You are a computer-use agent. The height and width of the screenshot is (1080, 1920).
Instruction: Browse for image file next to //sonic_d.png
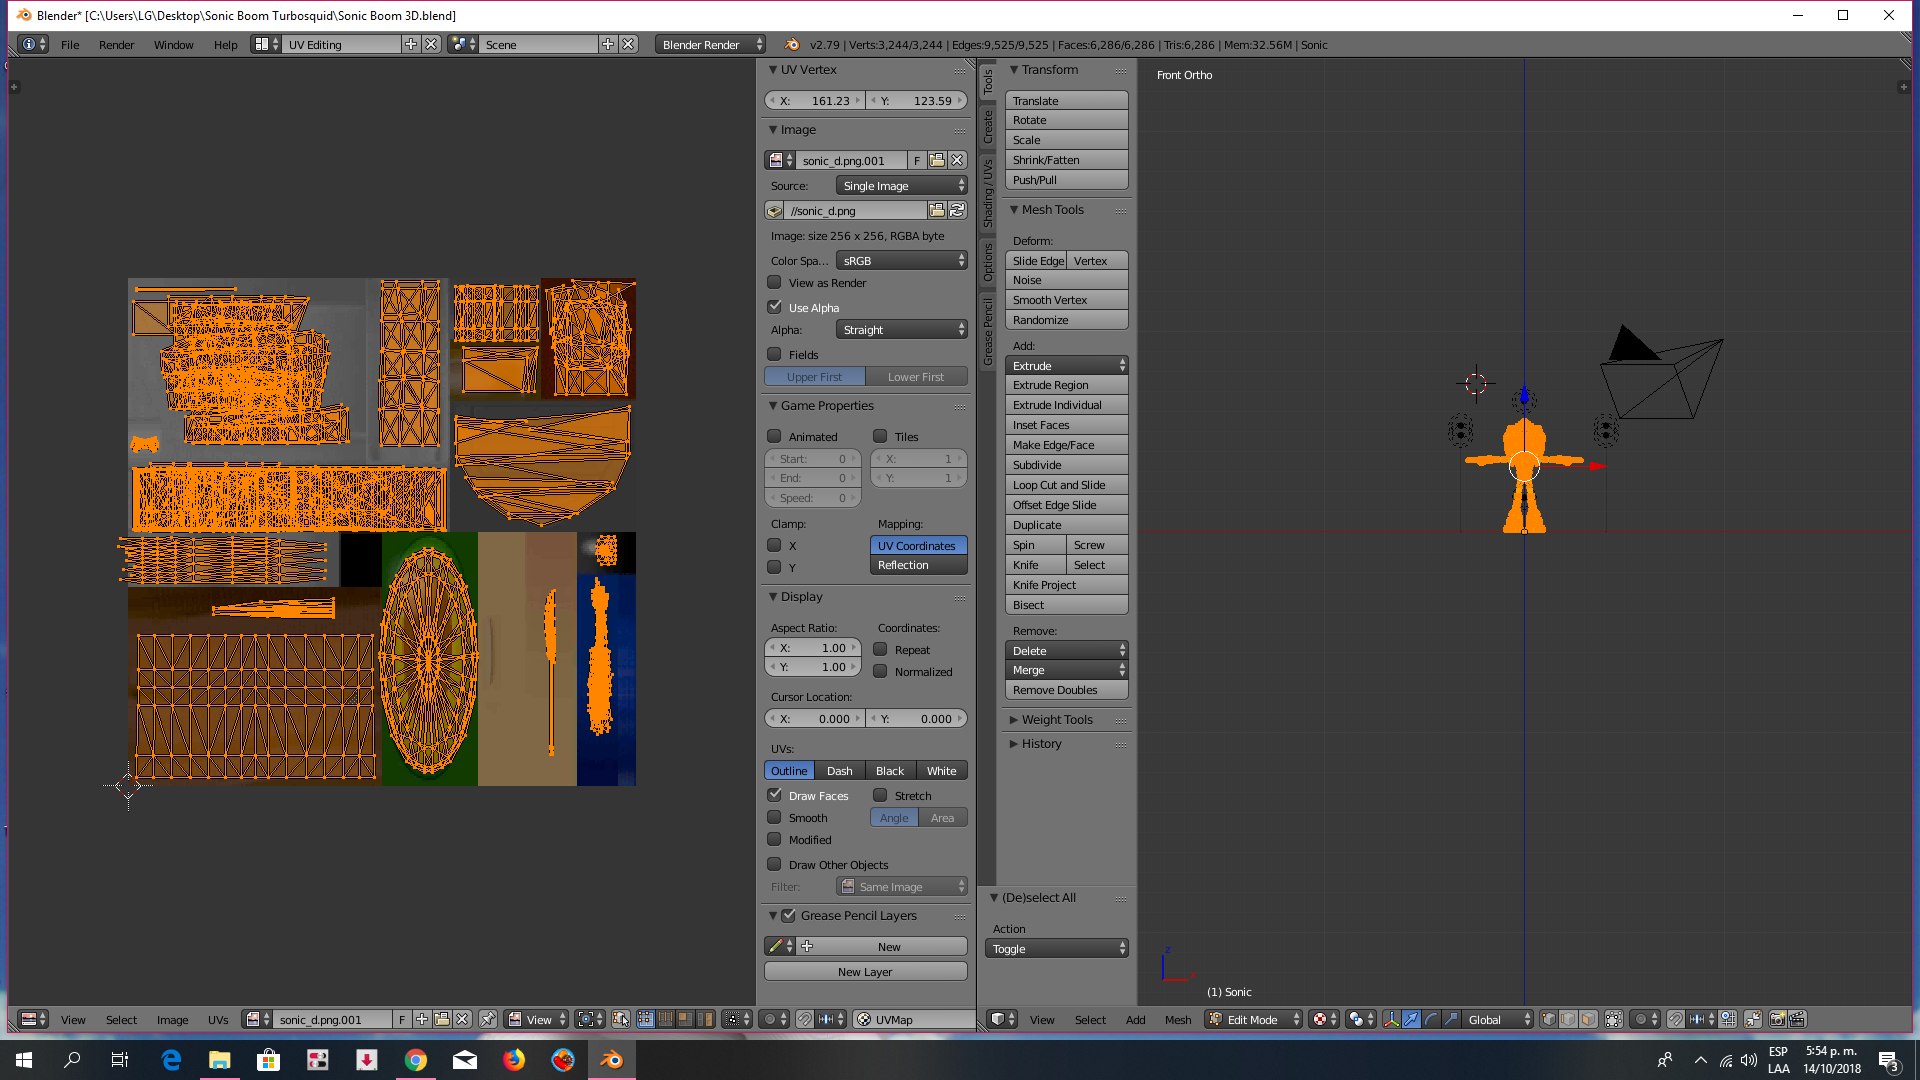point(937,210)
